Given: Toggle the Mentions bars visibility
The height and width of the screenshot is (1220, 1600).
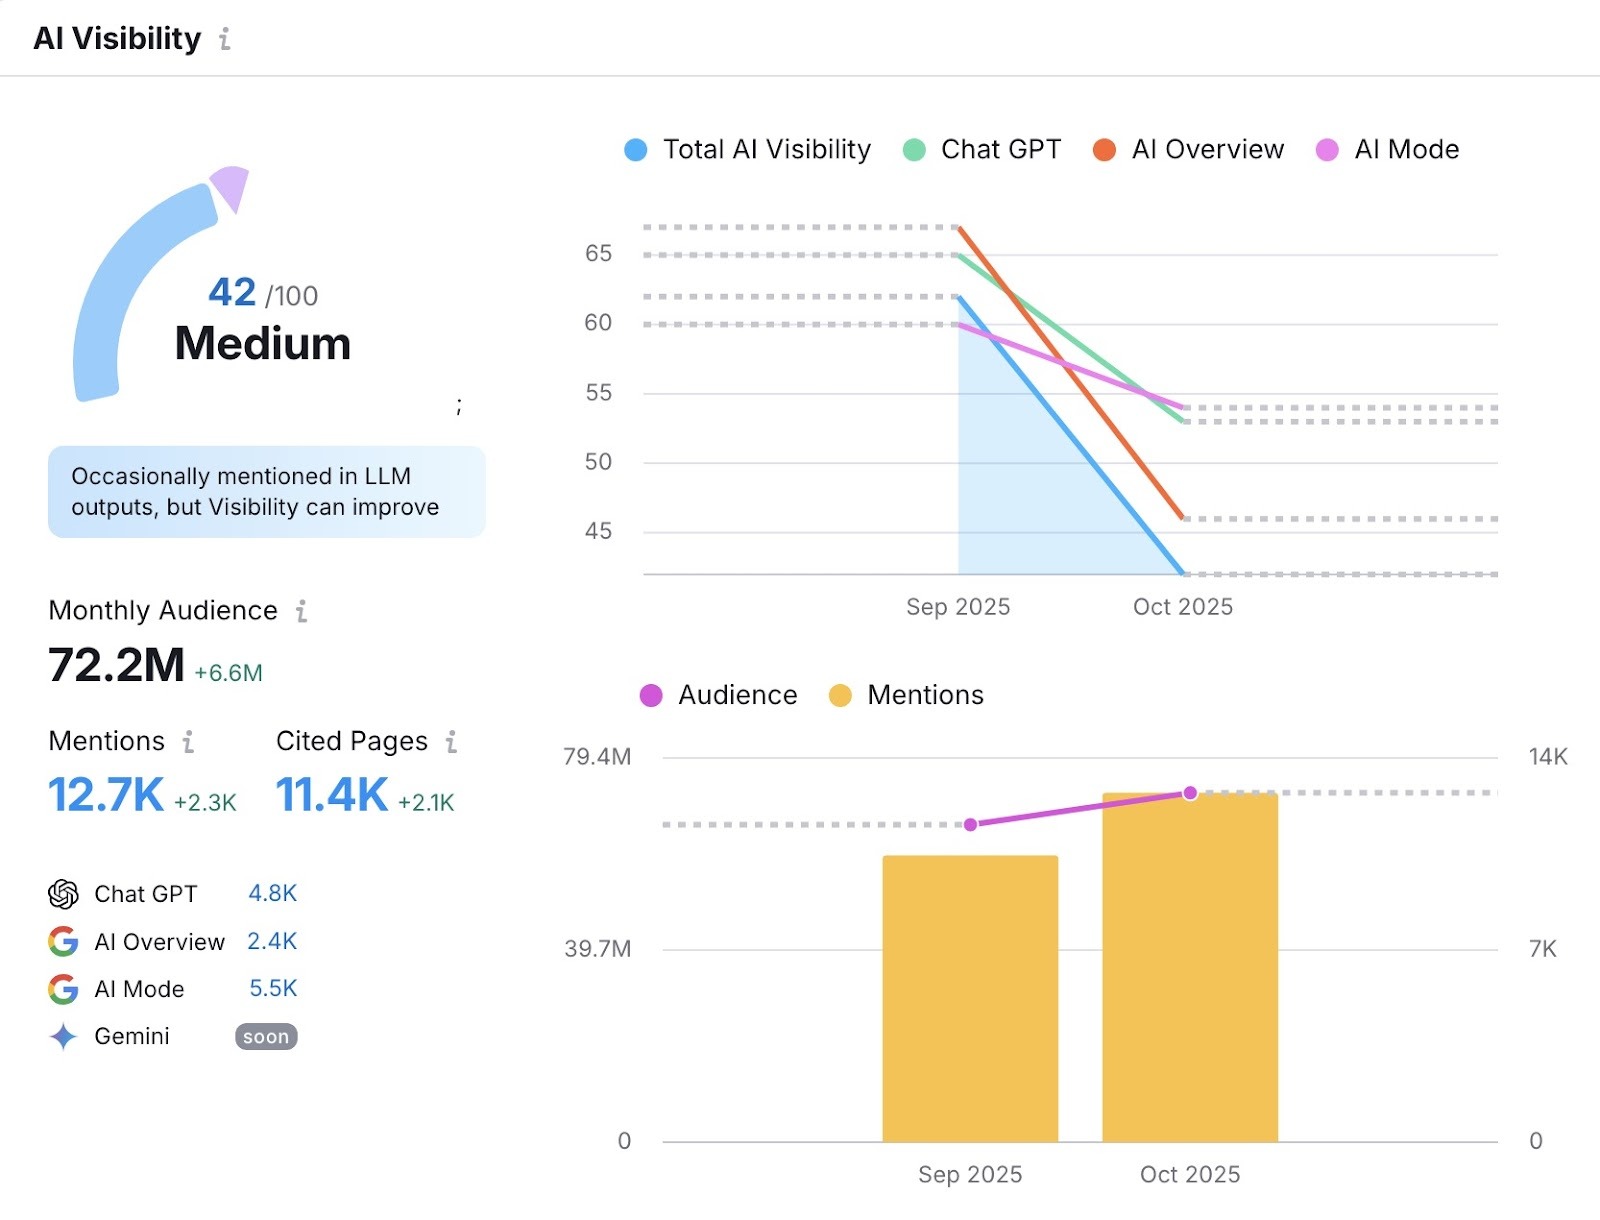Looking at the screenshot, I should (x=906, y=694).
